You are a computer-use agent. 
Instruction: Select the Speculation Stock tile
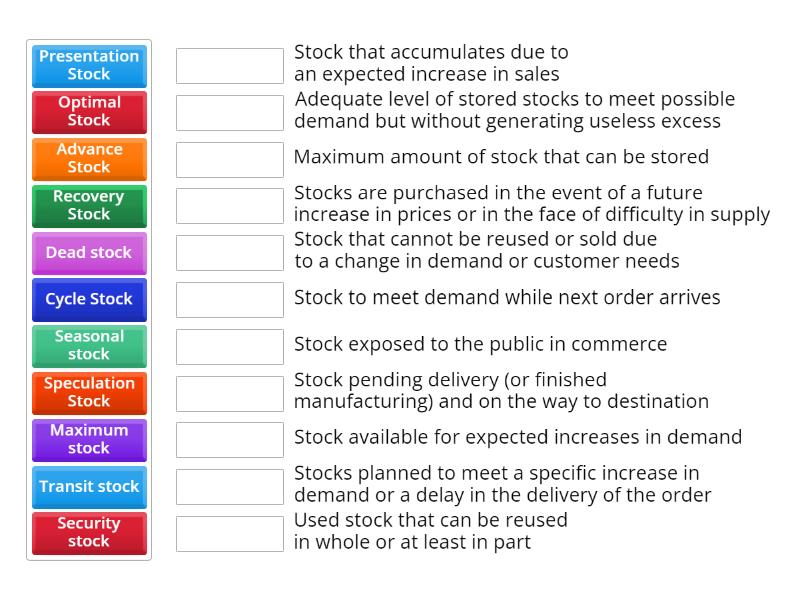pos(89,393)
